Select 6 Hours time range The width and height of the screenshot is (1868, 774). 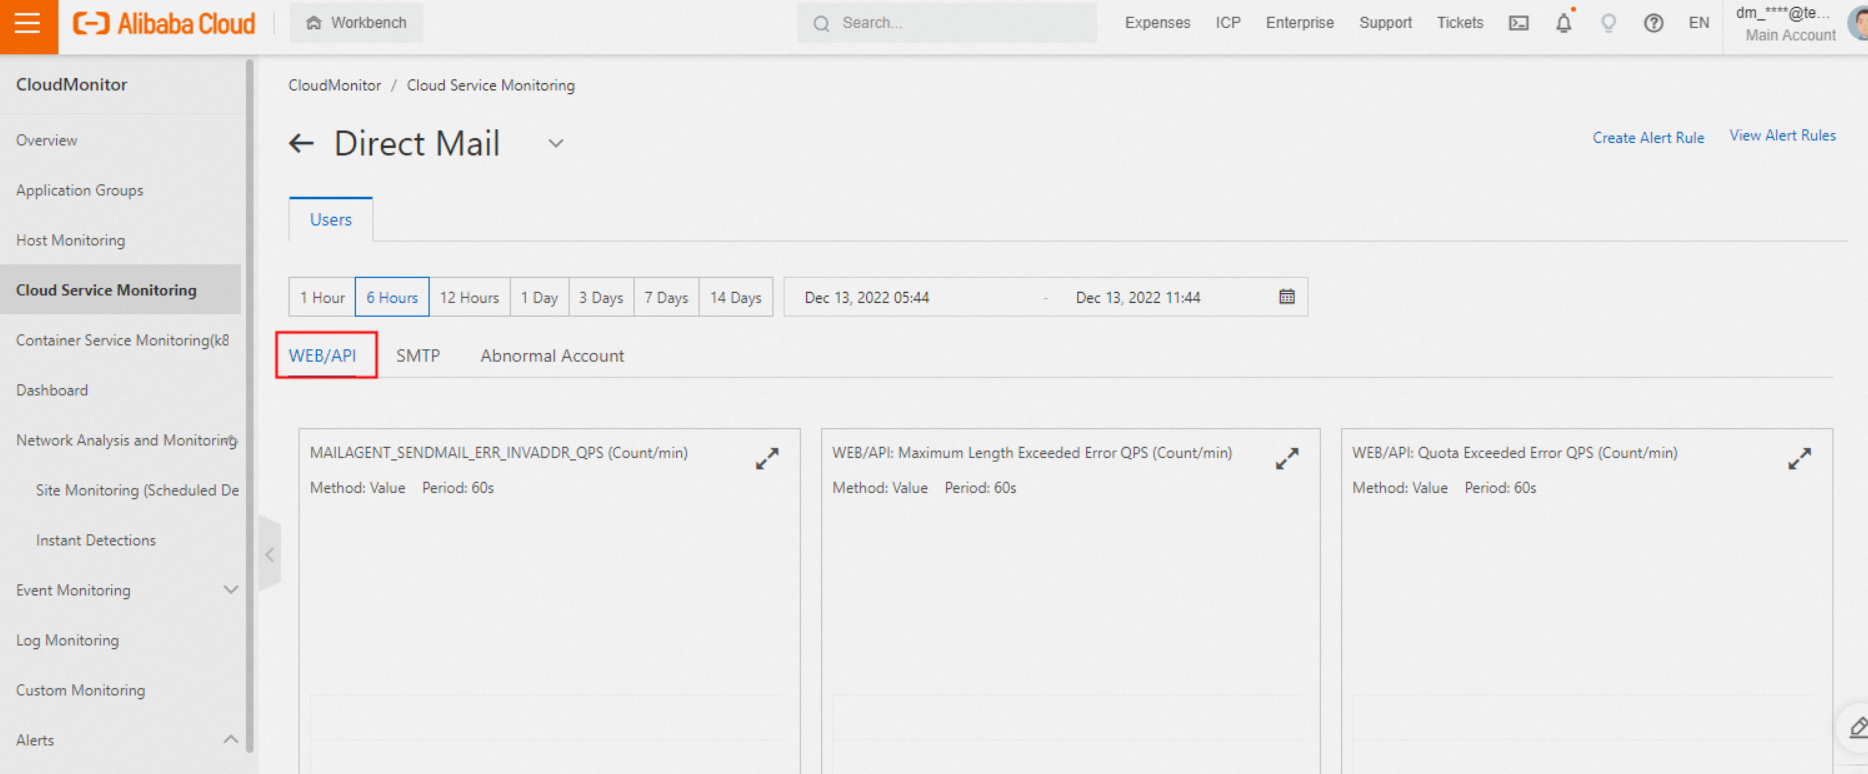click(392, 297)
